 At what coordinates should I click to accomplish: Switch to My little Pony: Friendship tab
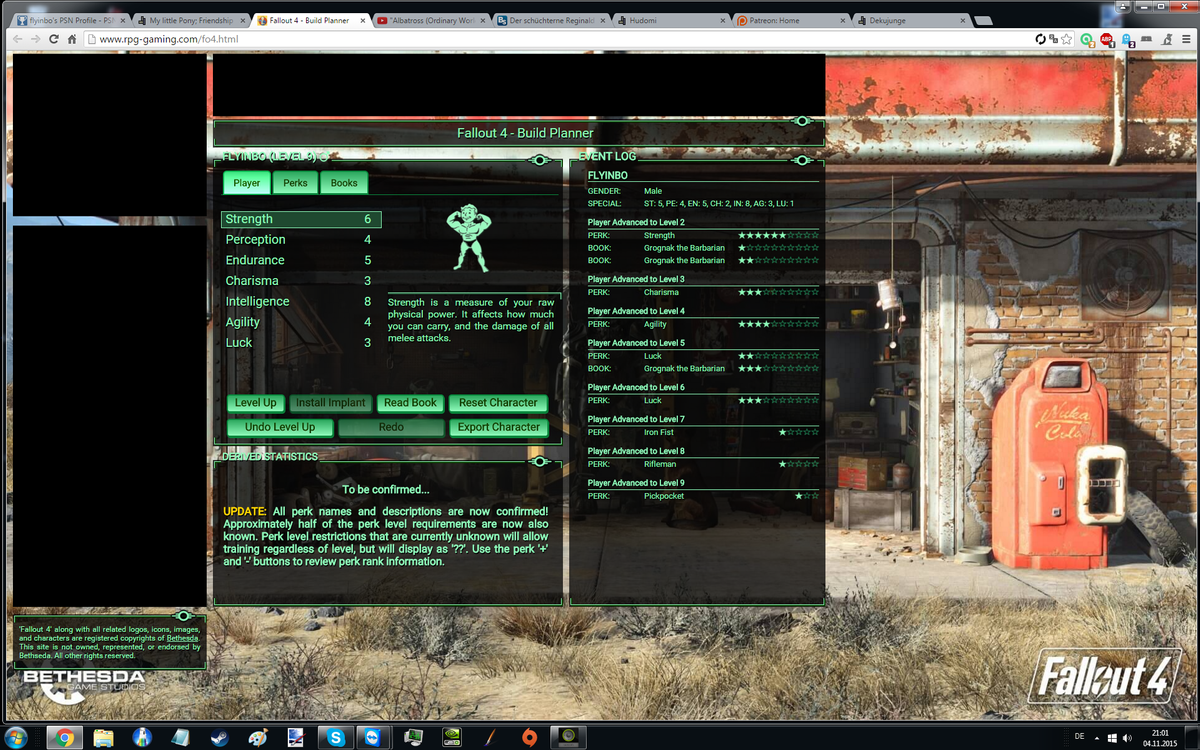point(190,19)
